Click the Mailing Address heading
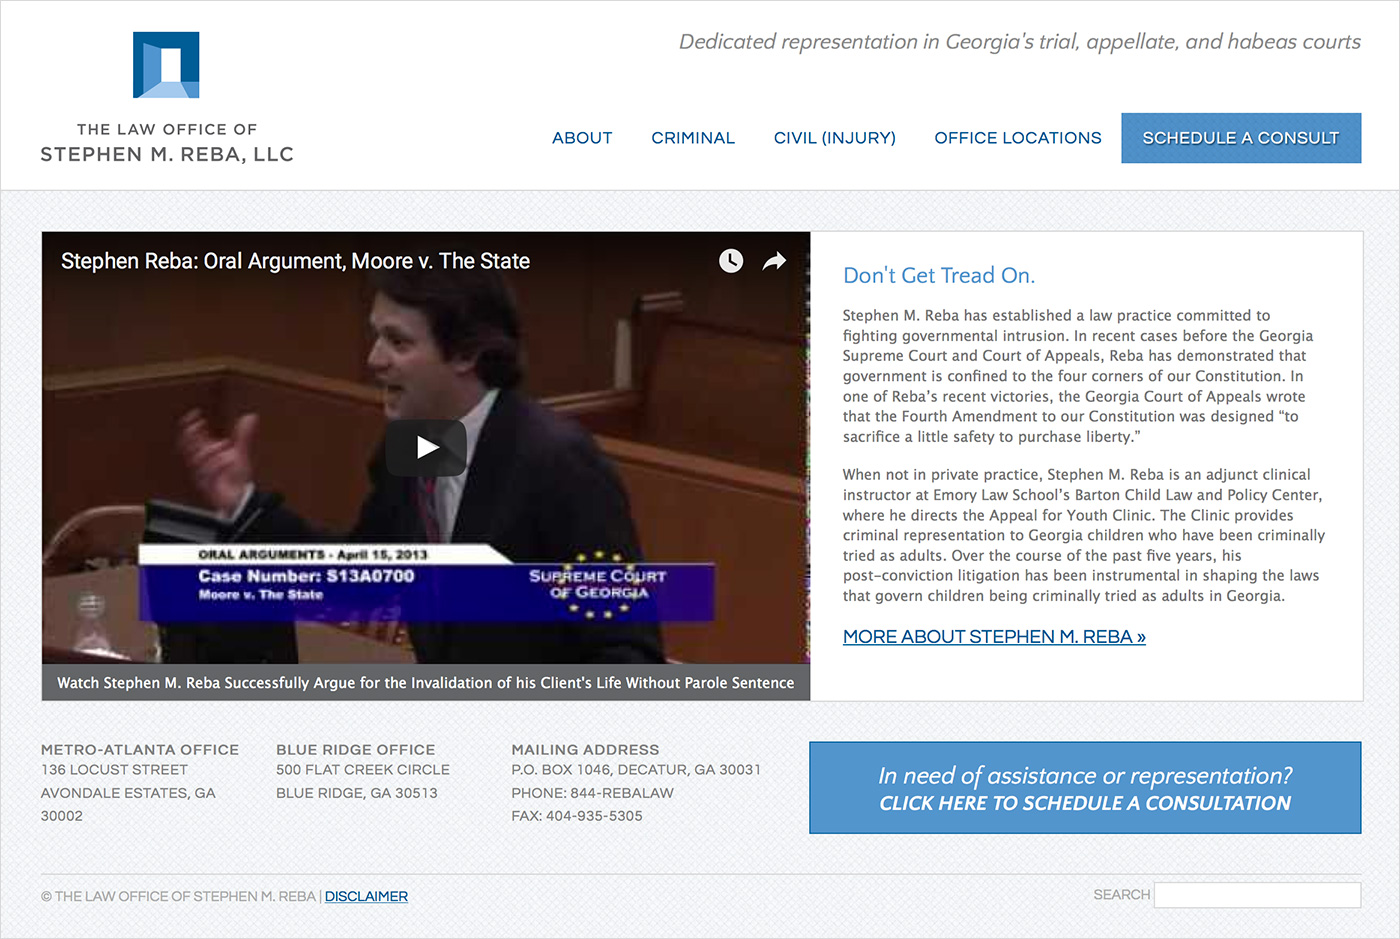The image size is (1400, 939). (x=585, y=749)
